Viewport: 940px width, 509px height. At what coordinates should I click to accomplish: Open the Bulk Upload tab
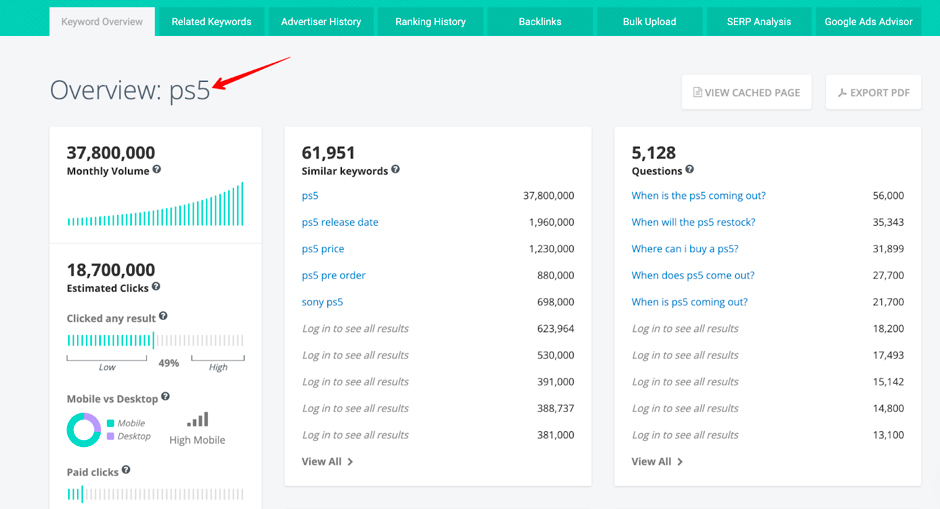point(649,22)
